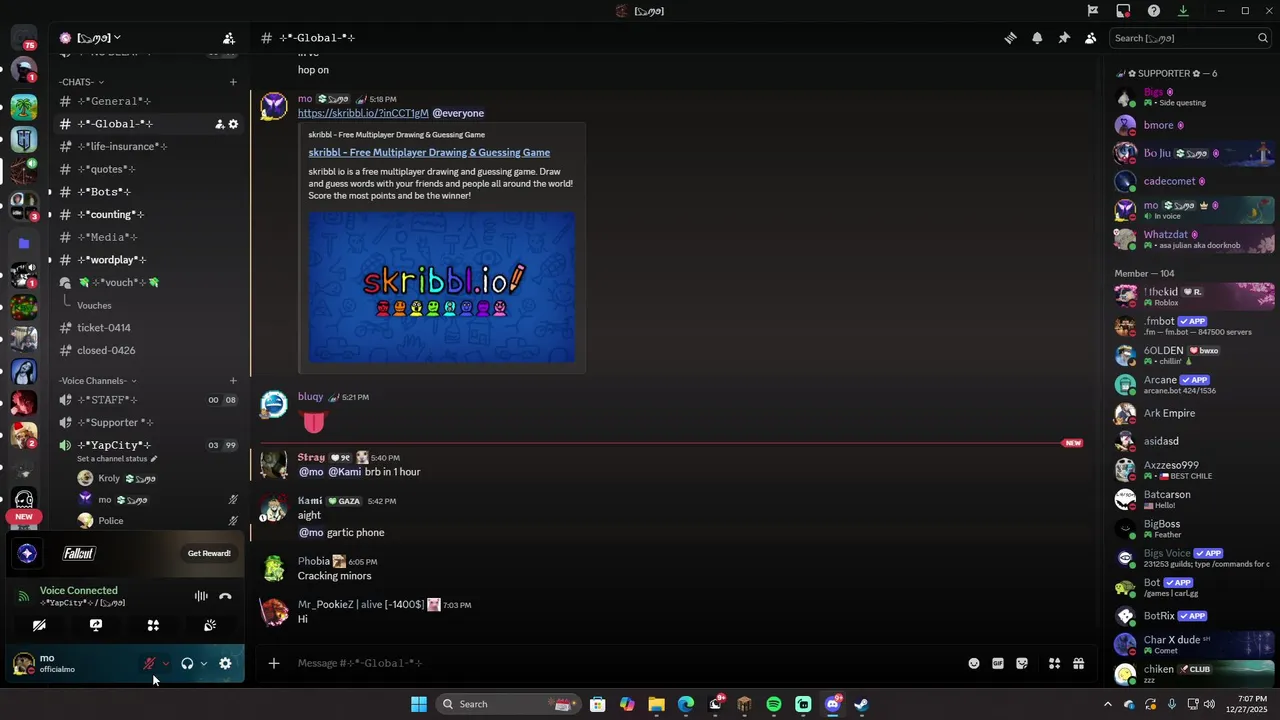Collapse the Voice Channels category

(98, 381)
